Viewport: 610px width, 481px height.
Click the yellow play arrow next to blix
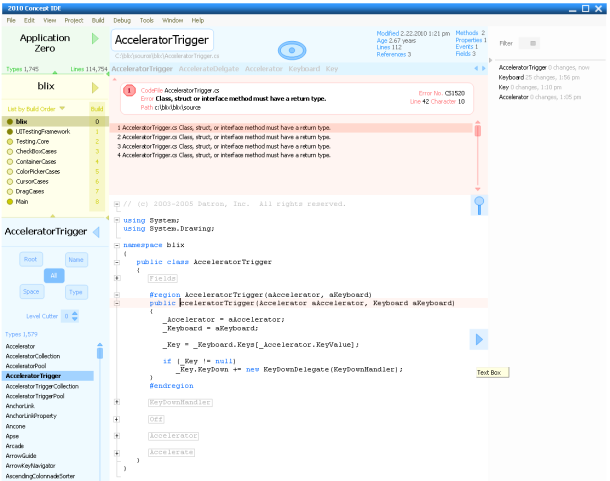pos(95,88)
